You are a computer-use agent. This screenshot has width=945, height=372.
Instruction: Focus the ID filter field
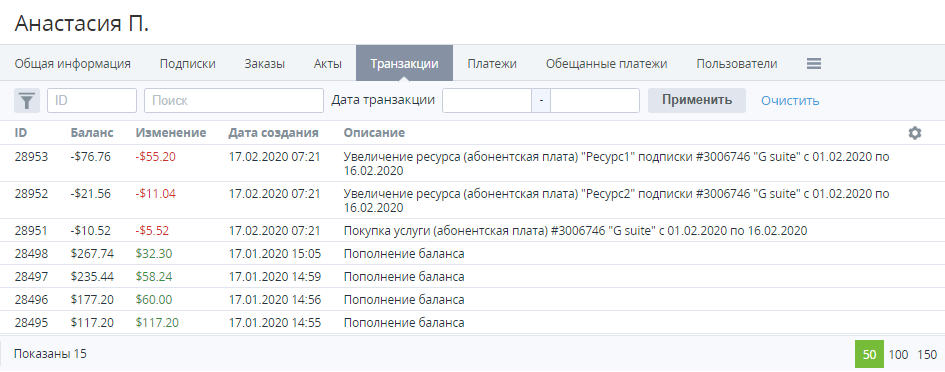(92, 101)
